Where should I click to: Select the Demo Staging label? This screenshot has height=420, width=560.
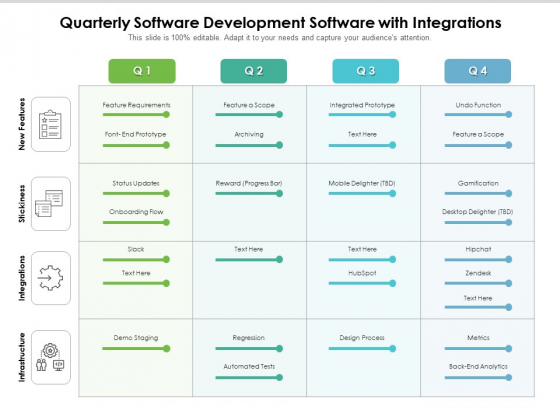[136, 338]
